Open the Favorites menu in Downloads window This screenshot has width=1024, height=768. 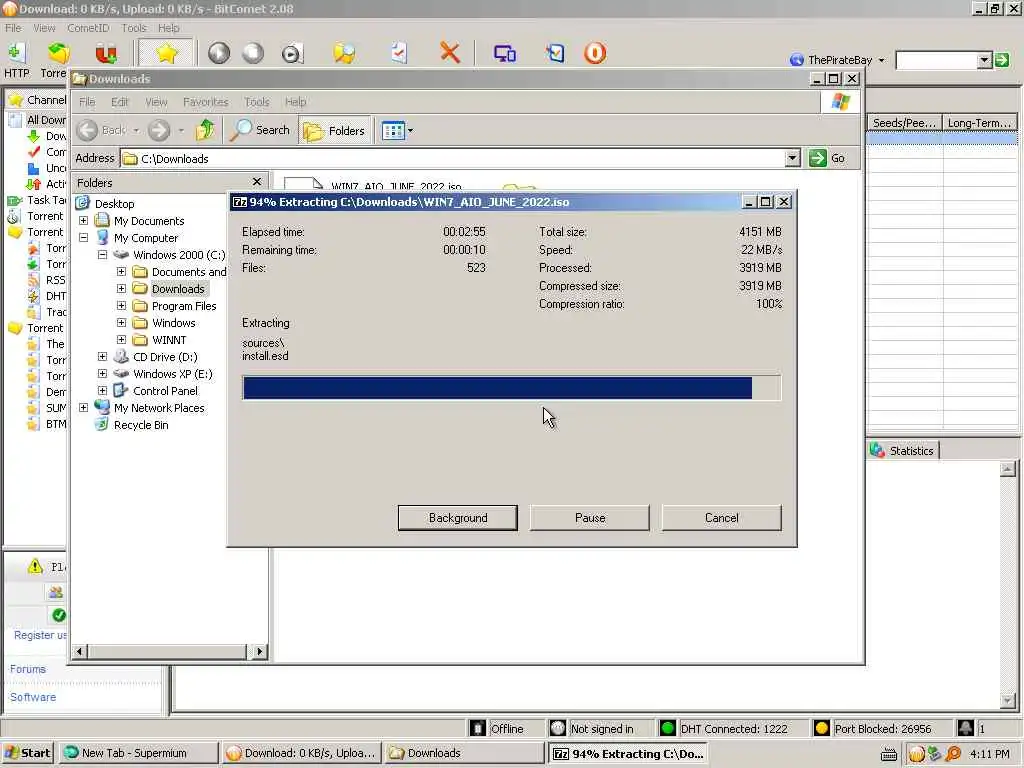[x=206, y=102]
